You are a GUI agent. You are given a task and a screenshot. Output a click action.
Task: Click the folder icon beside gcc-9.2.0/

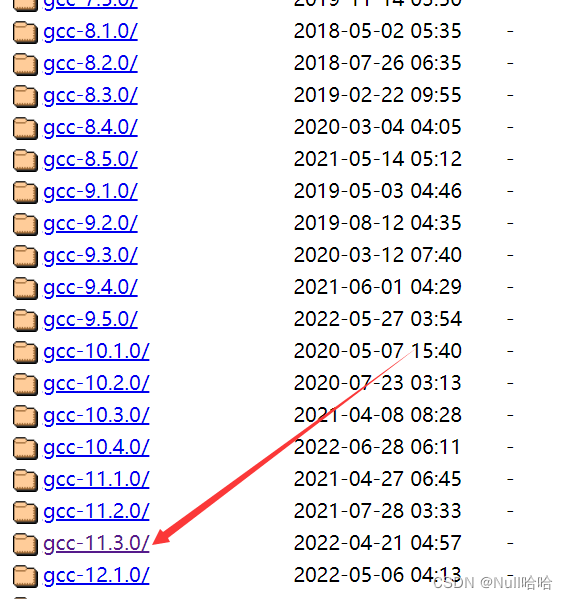pyautogui.click(x=25, y=225)
